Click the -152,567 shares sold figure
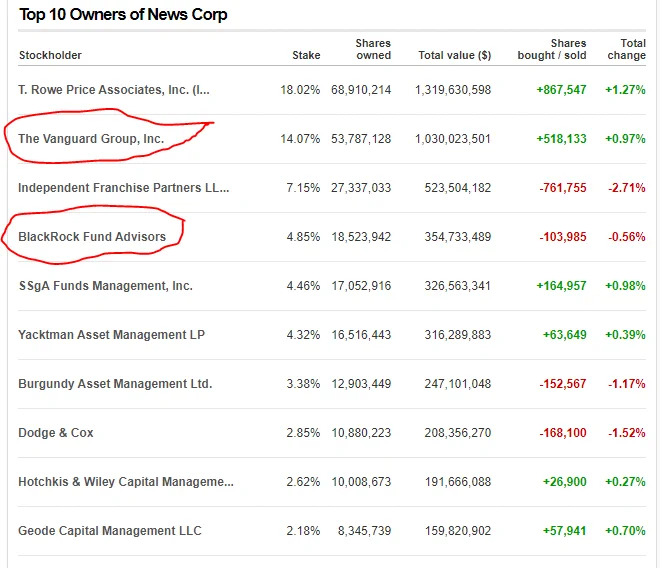The height and width of the screenshot is (568, 660). coord(563,384)
